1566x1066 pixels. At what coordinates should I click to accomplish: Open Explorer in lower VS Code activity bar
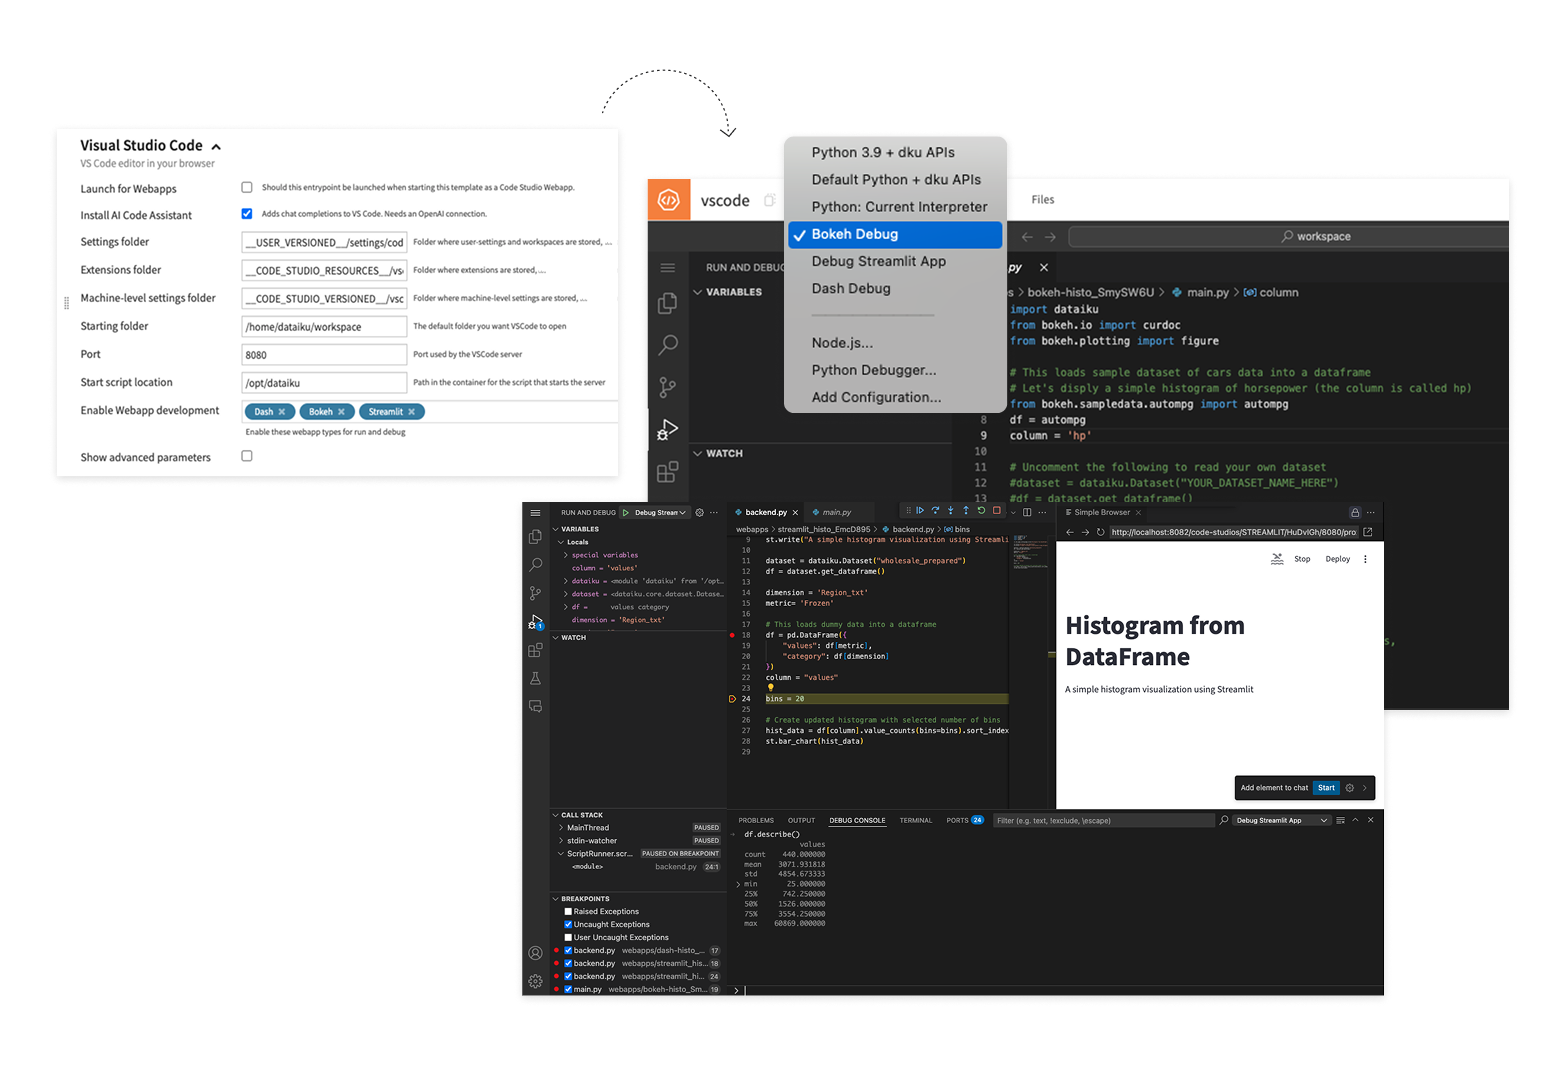tap(536, 537)
